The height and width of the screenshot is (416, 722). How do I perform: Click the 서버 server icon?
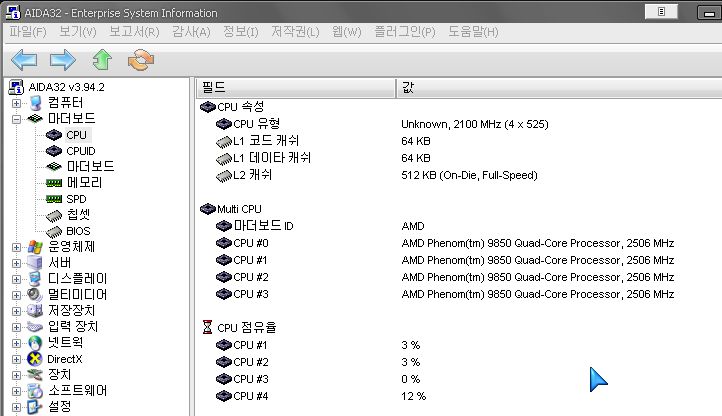(35, 263)
